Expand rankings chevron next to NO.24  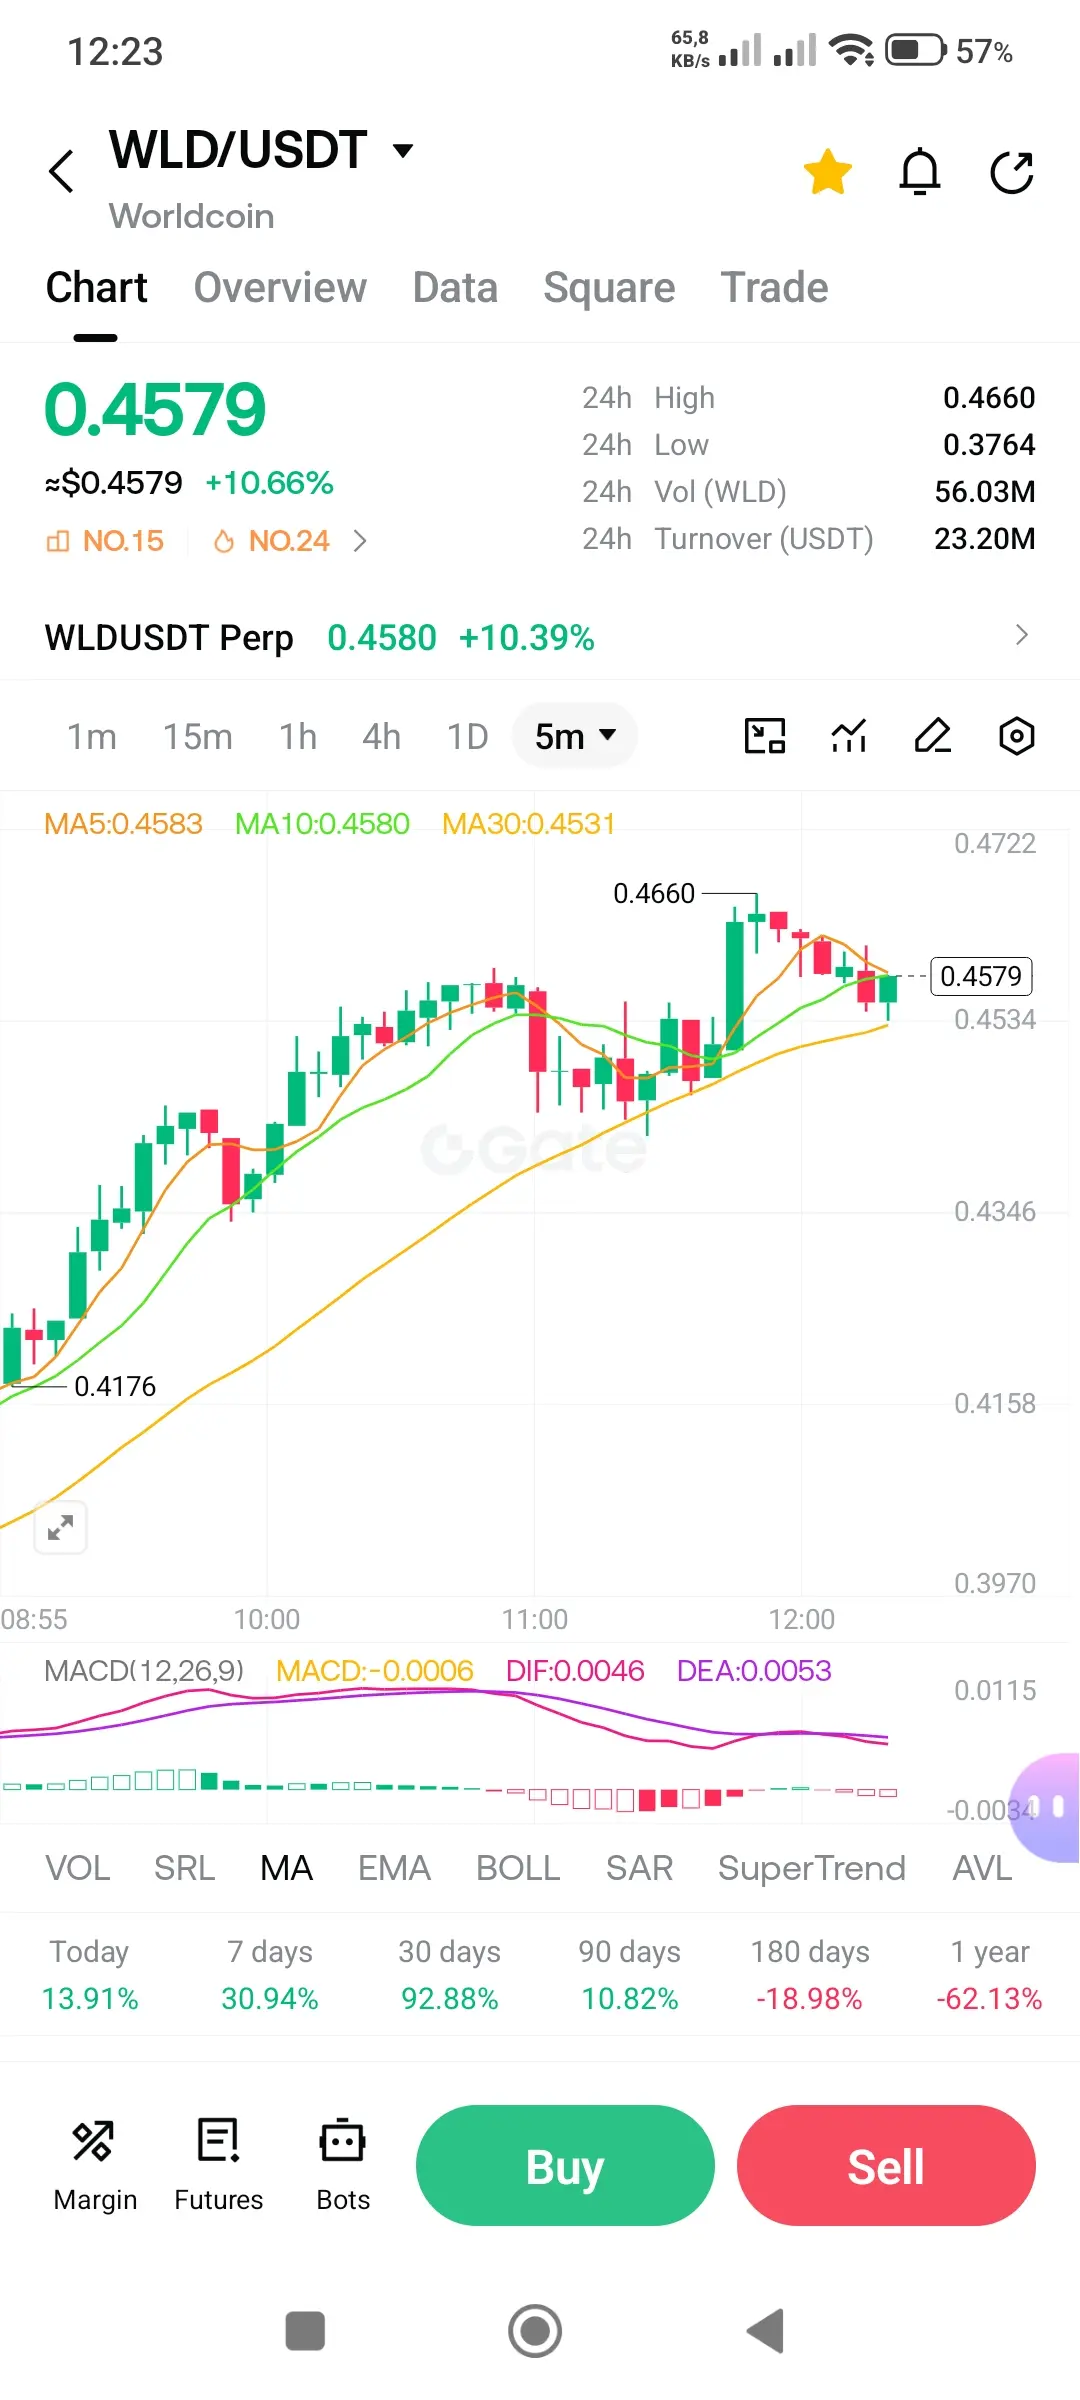(360, 541)
